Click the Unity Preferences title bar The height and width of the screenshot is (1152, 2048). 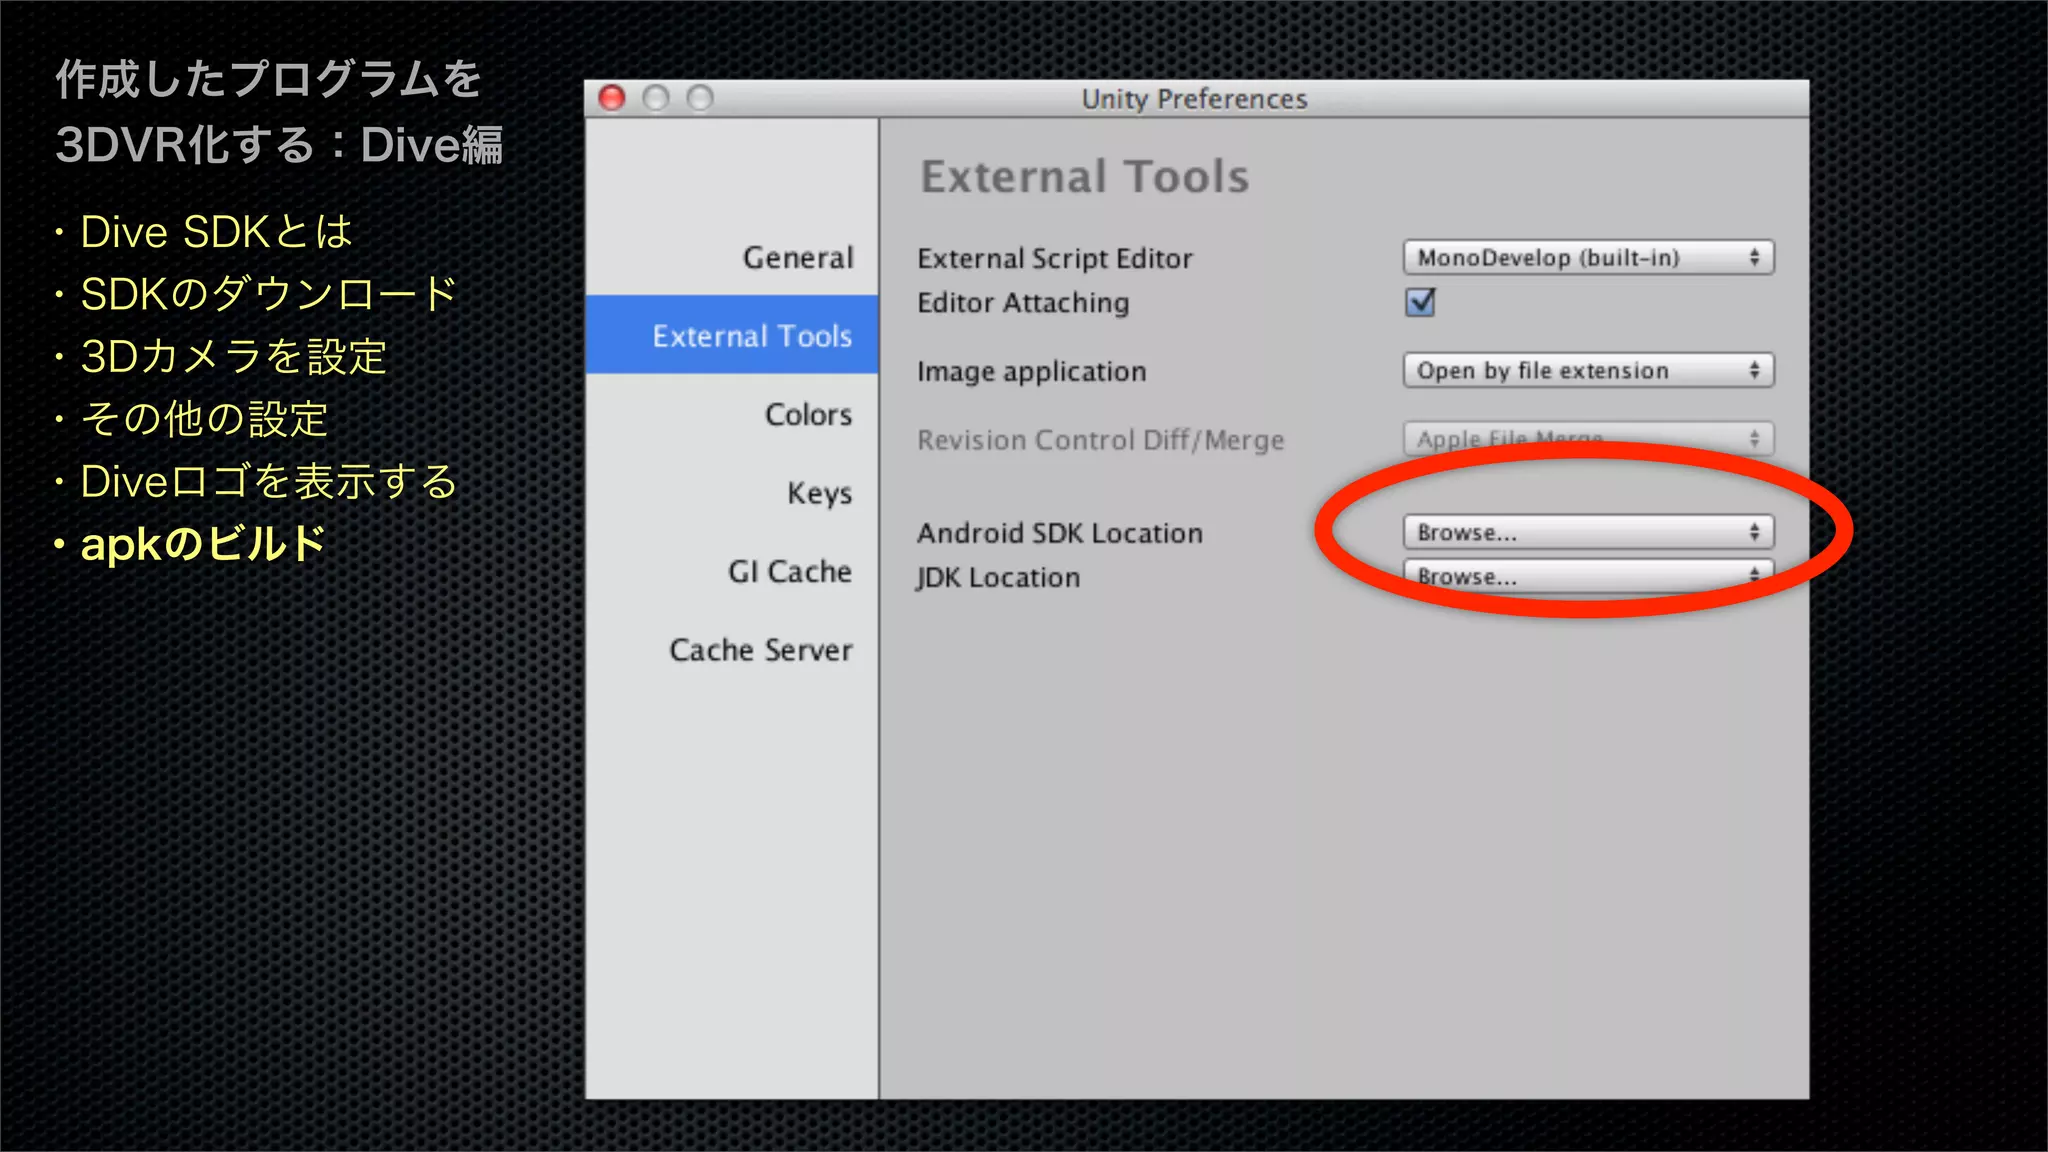(x=1194, y=99)
